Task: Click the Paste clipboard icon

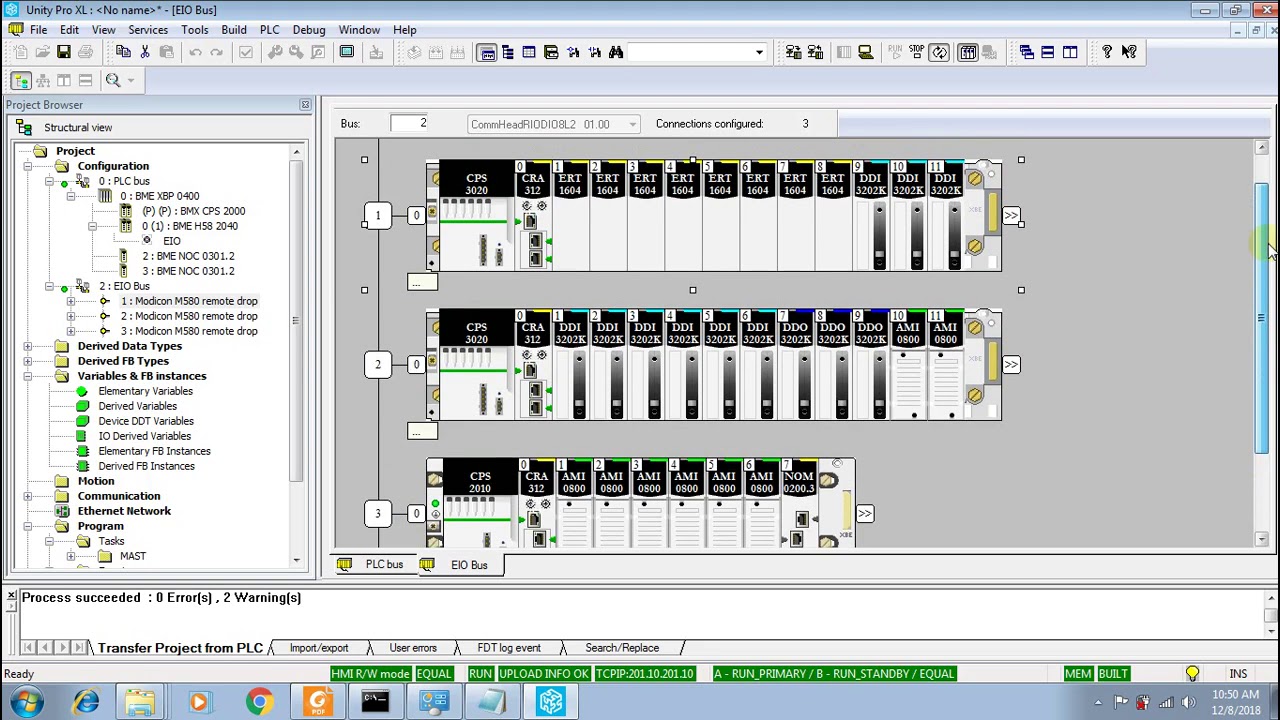Action: pos(167,52)
